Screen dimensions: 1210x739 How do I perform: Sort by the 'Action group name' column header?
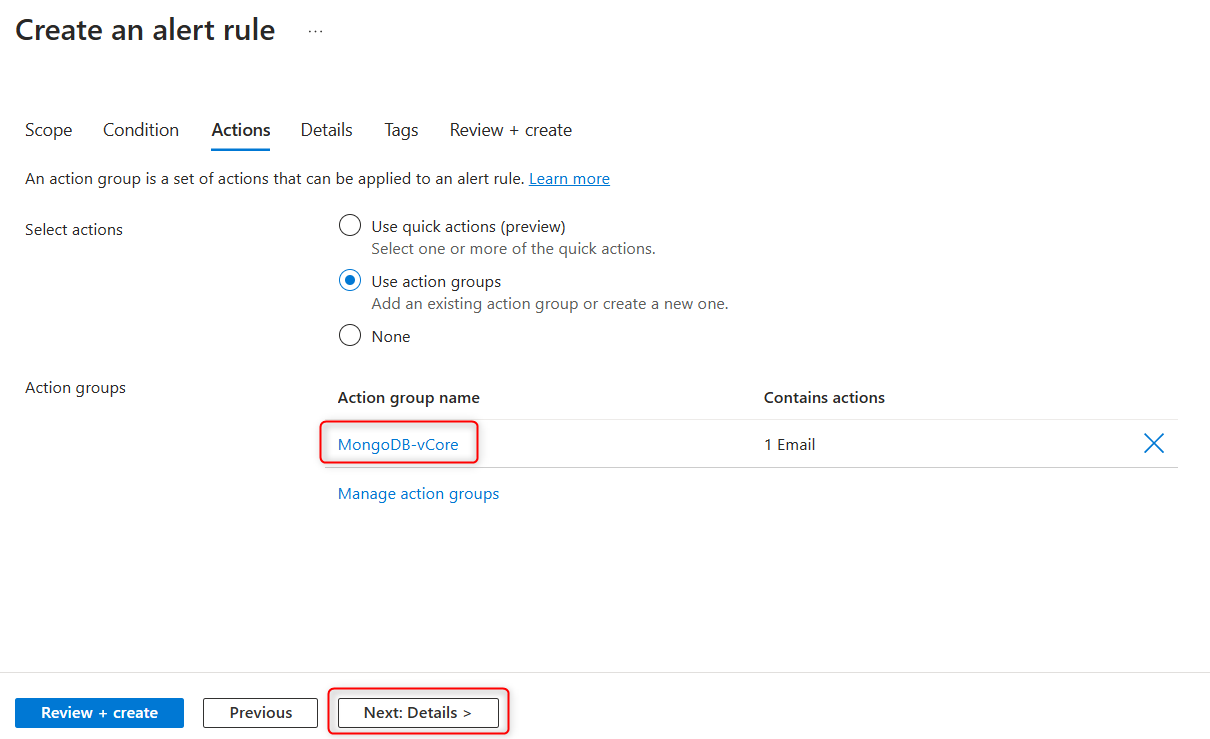[409, 397]
